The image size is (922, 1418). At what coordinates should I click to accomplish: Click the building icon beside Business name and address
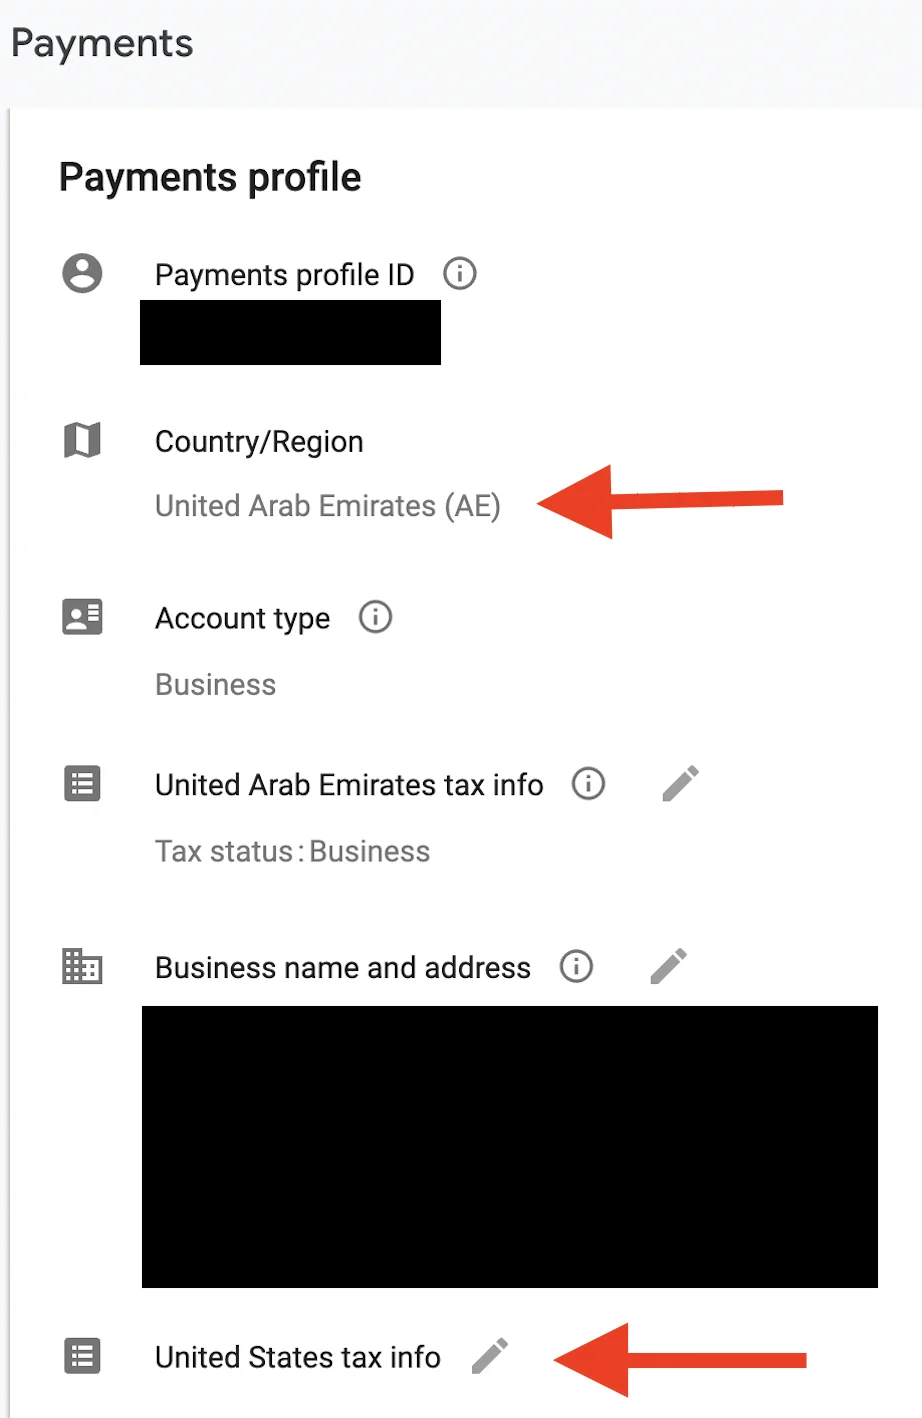(82, 966)
